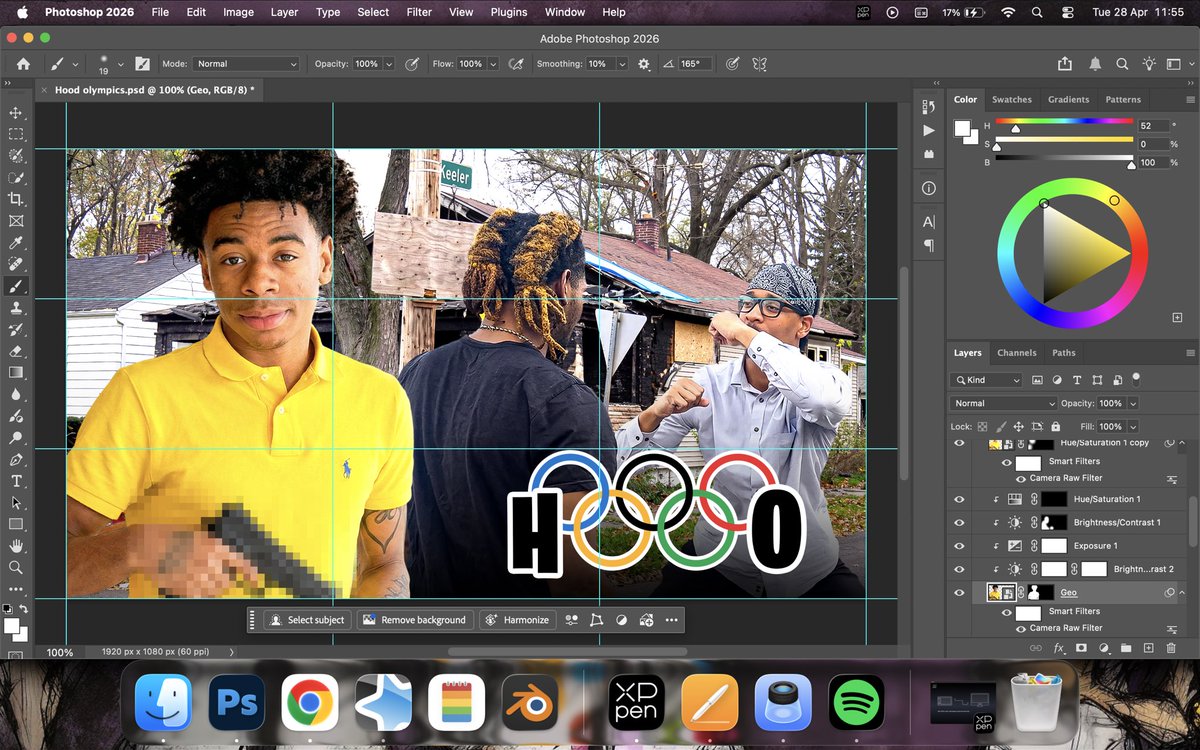Open the brush Mode dropdown
The height and width of the screenshot is (750, 1200).
pyautogui.click(x=245, y=63)
